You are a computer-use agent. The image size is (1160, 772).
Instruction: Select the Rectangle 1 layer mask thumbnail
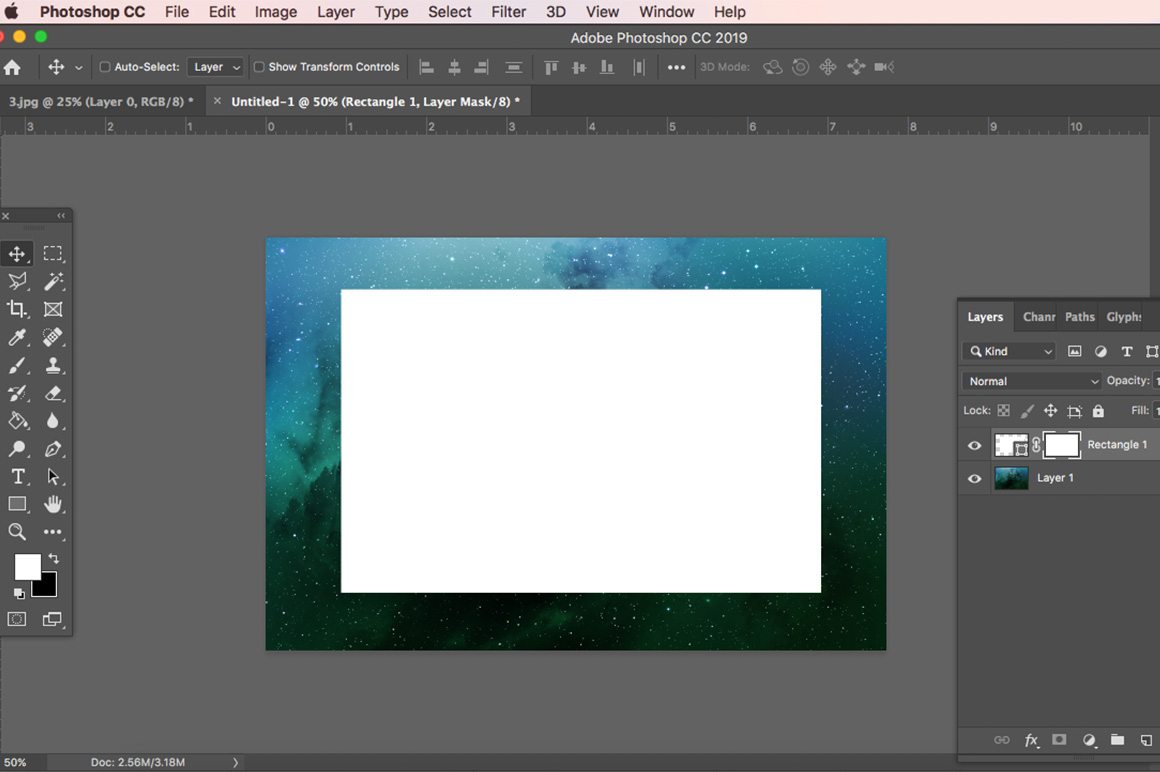[x=1062, y=445]
